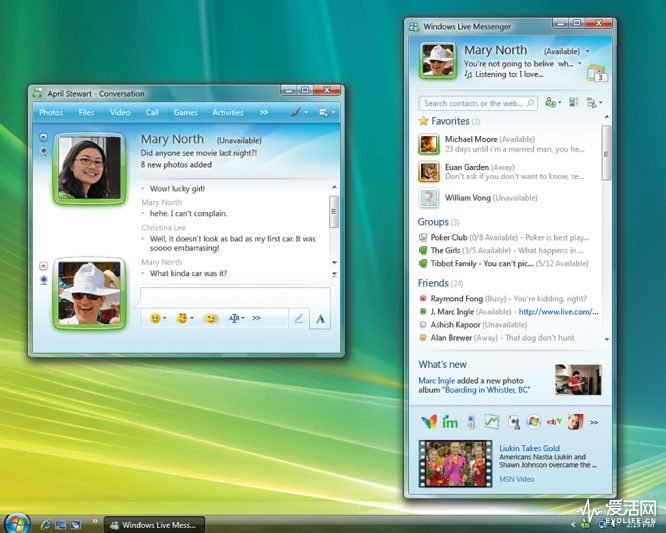The image size is (666, 533).
Task: Click the eBay icon in the bottom tab strip
Action: coord(554,422)
